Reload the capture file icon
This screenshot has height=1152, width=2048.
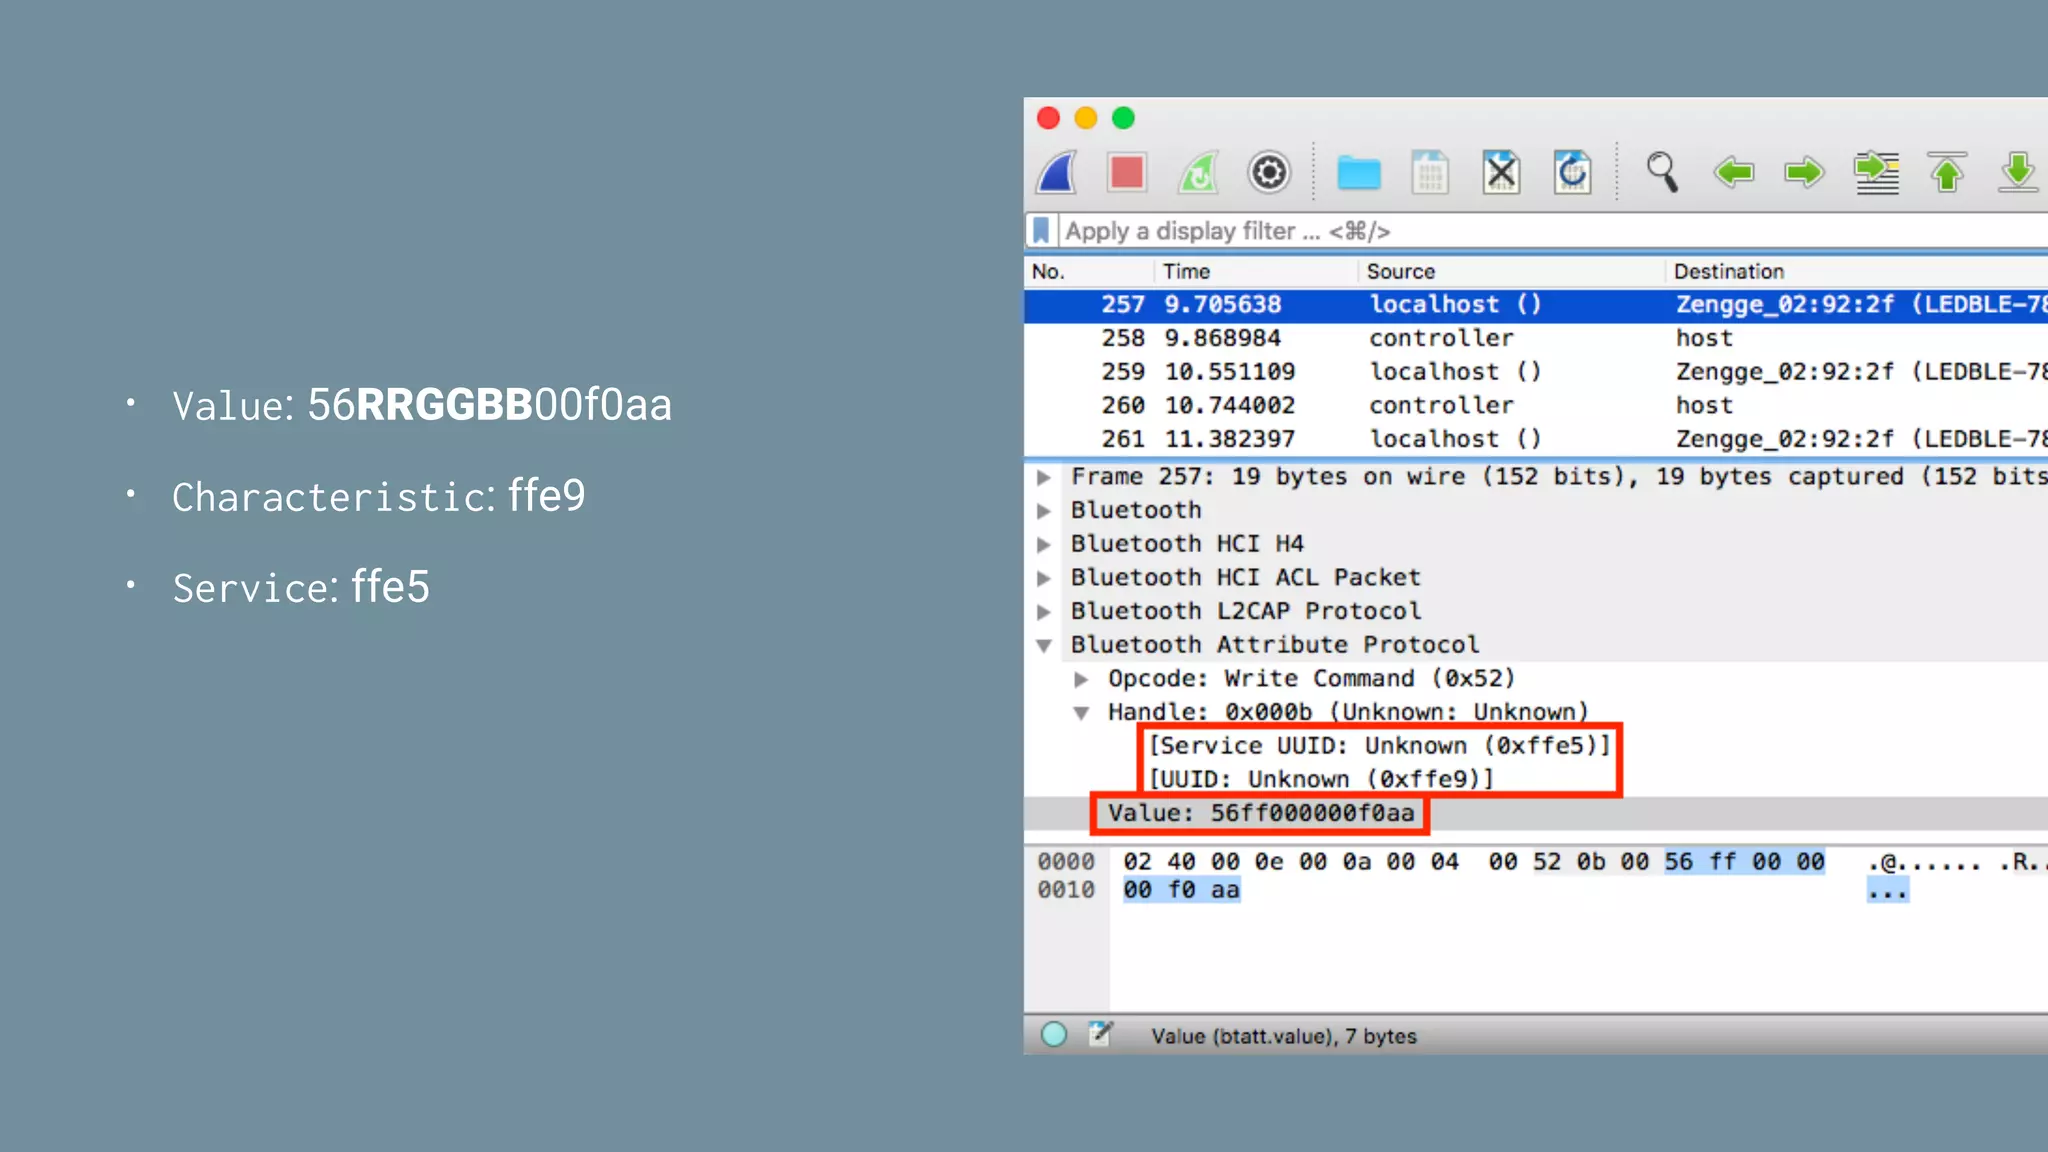point(1572,173)
